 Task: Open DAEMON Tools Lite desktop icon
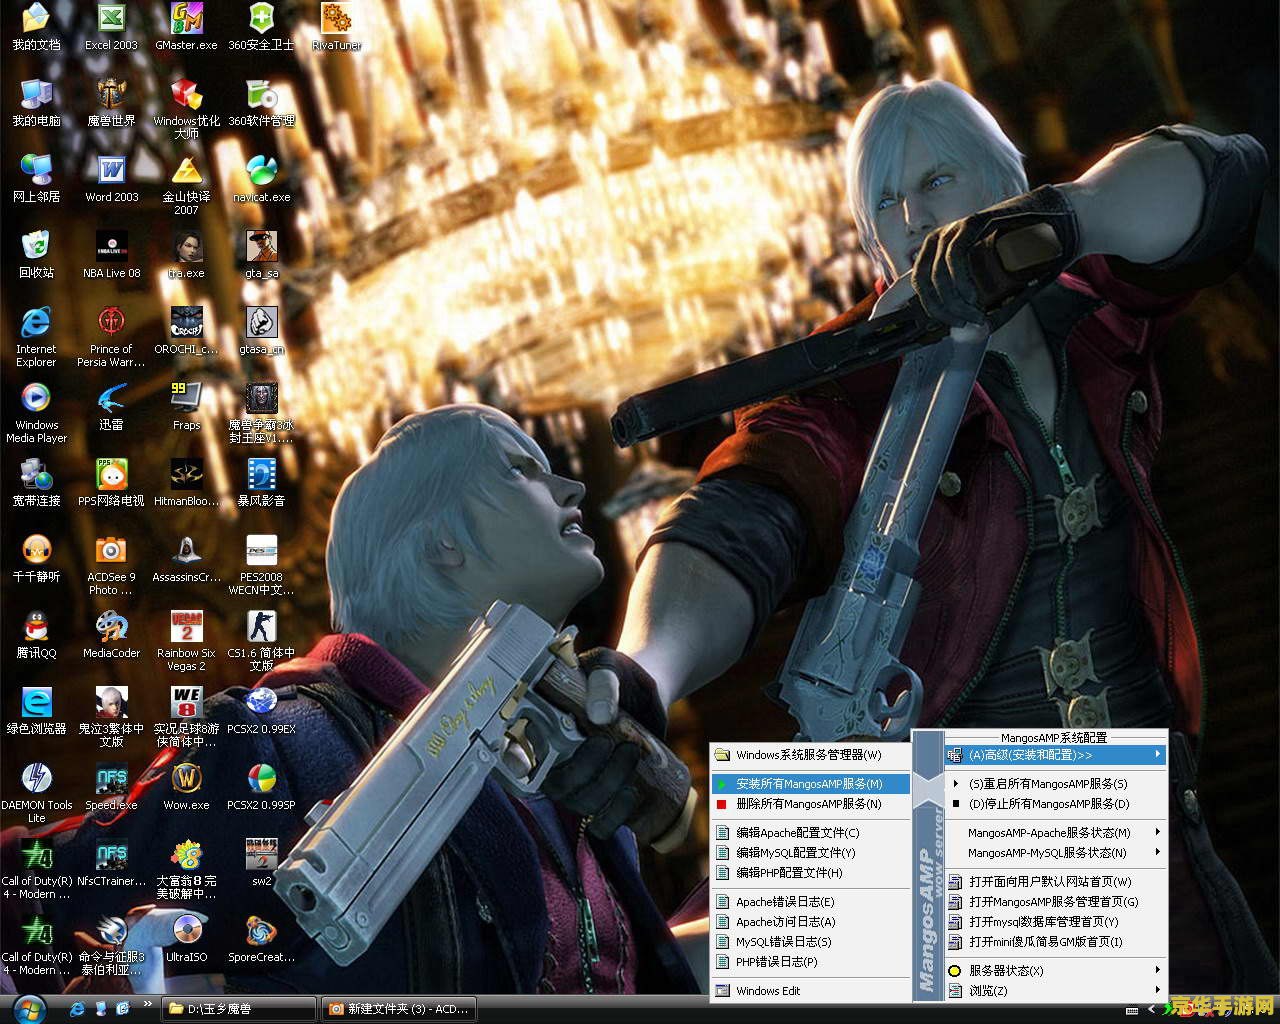tap(36, 792)
